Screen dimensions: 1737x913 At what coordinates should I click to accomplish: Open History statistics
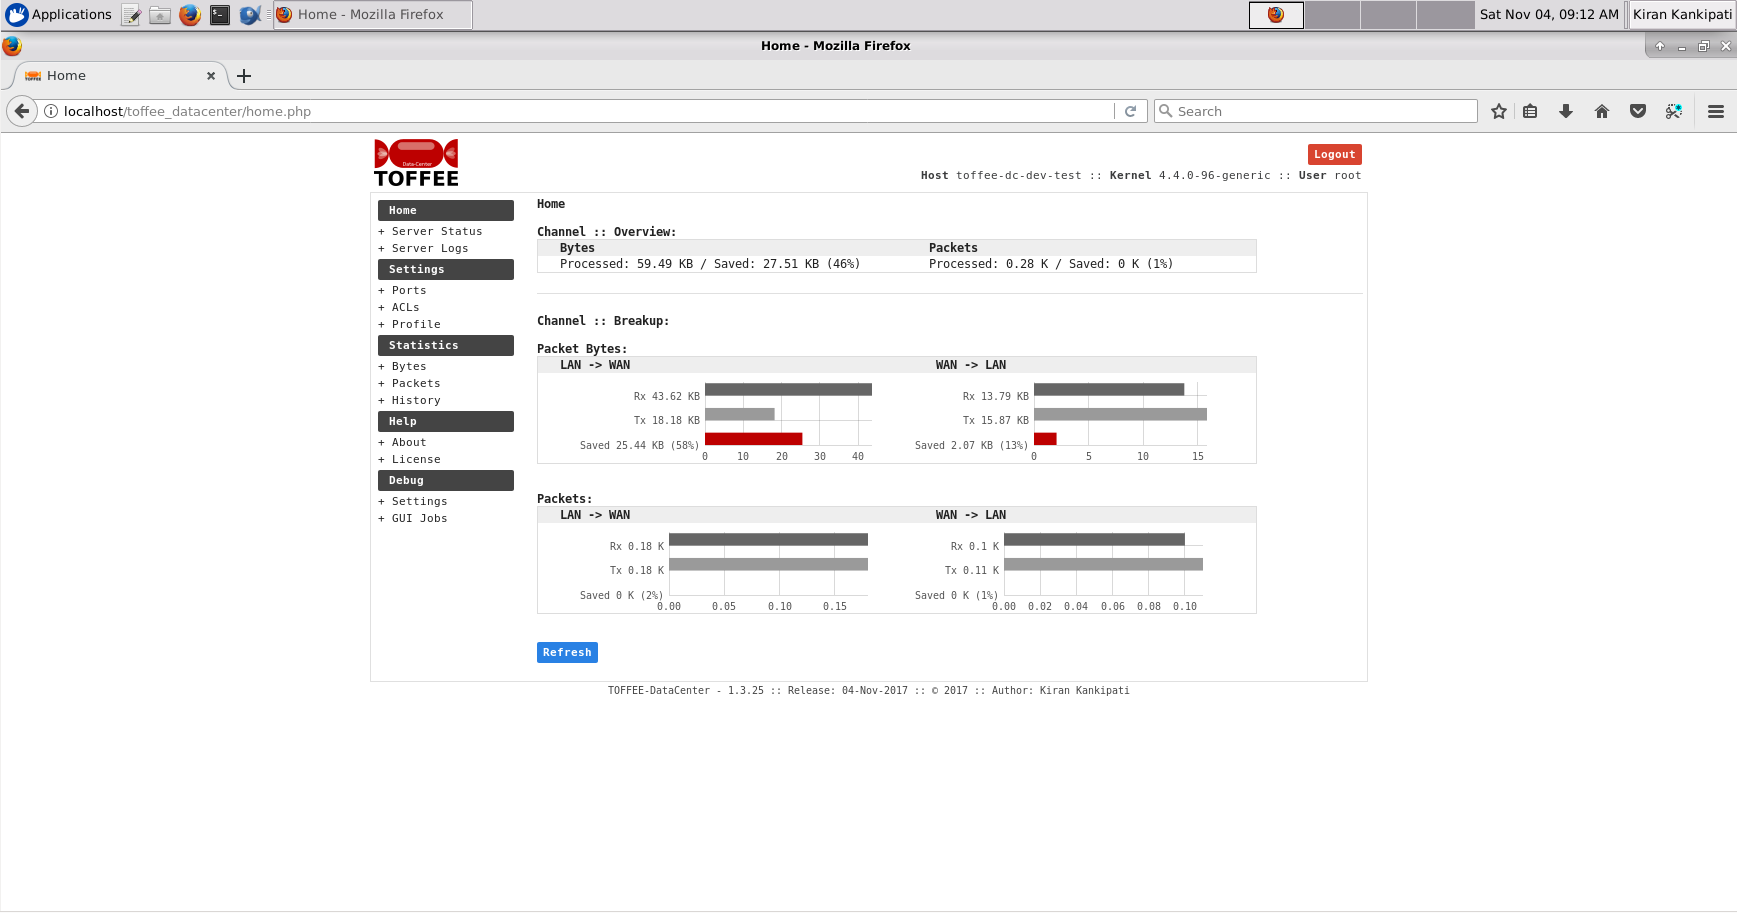tap(416, 400)
